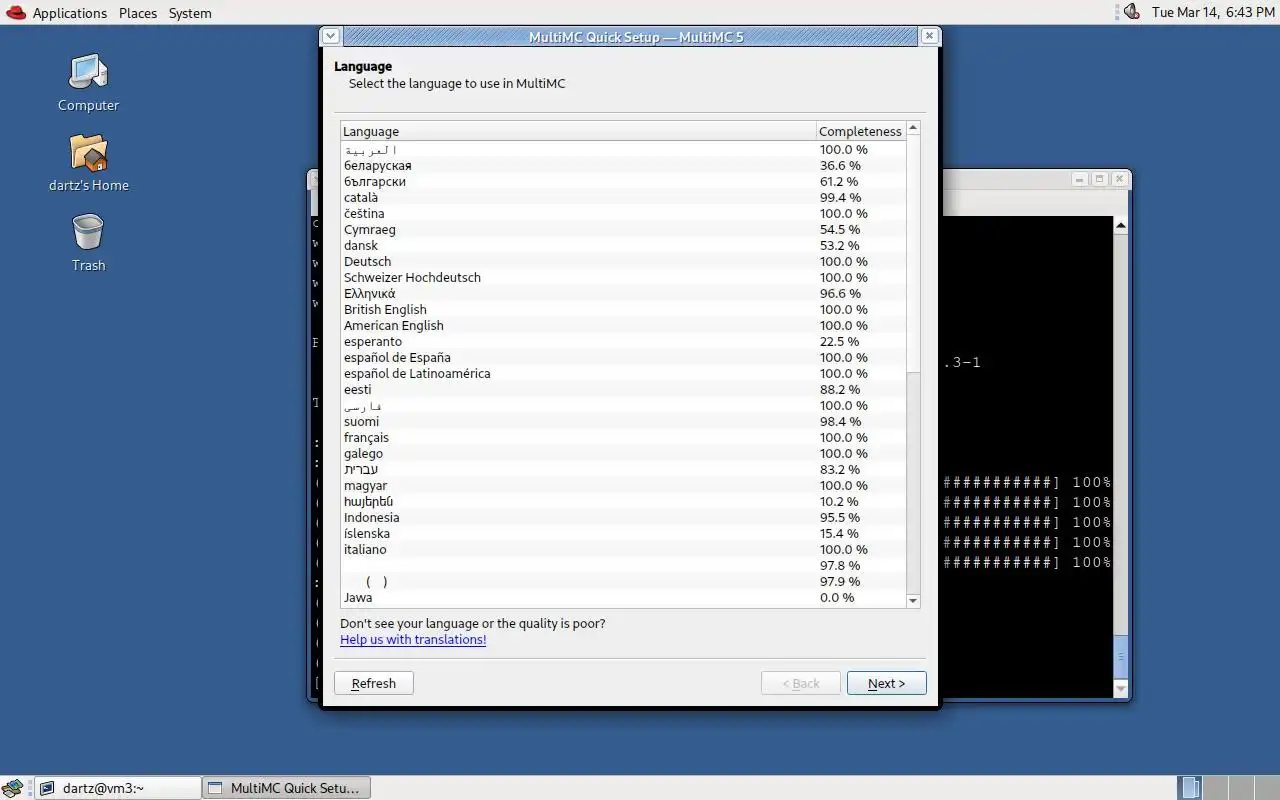Viewport: 1280px width, 800px height.
Task: Select magyar language row
Action: click(x=623, y=485)
